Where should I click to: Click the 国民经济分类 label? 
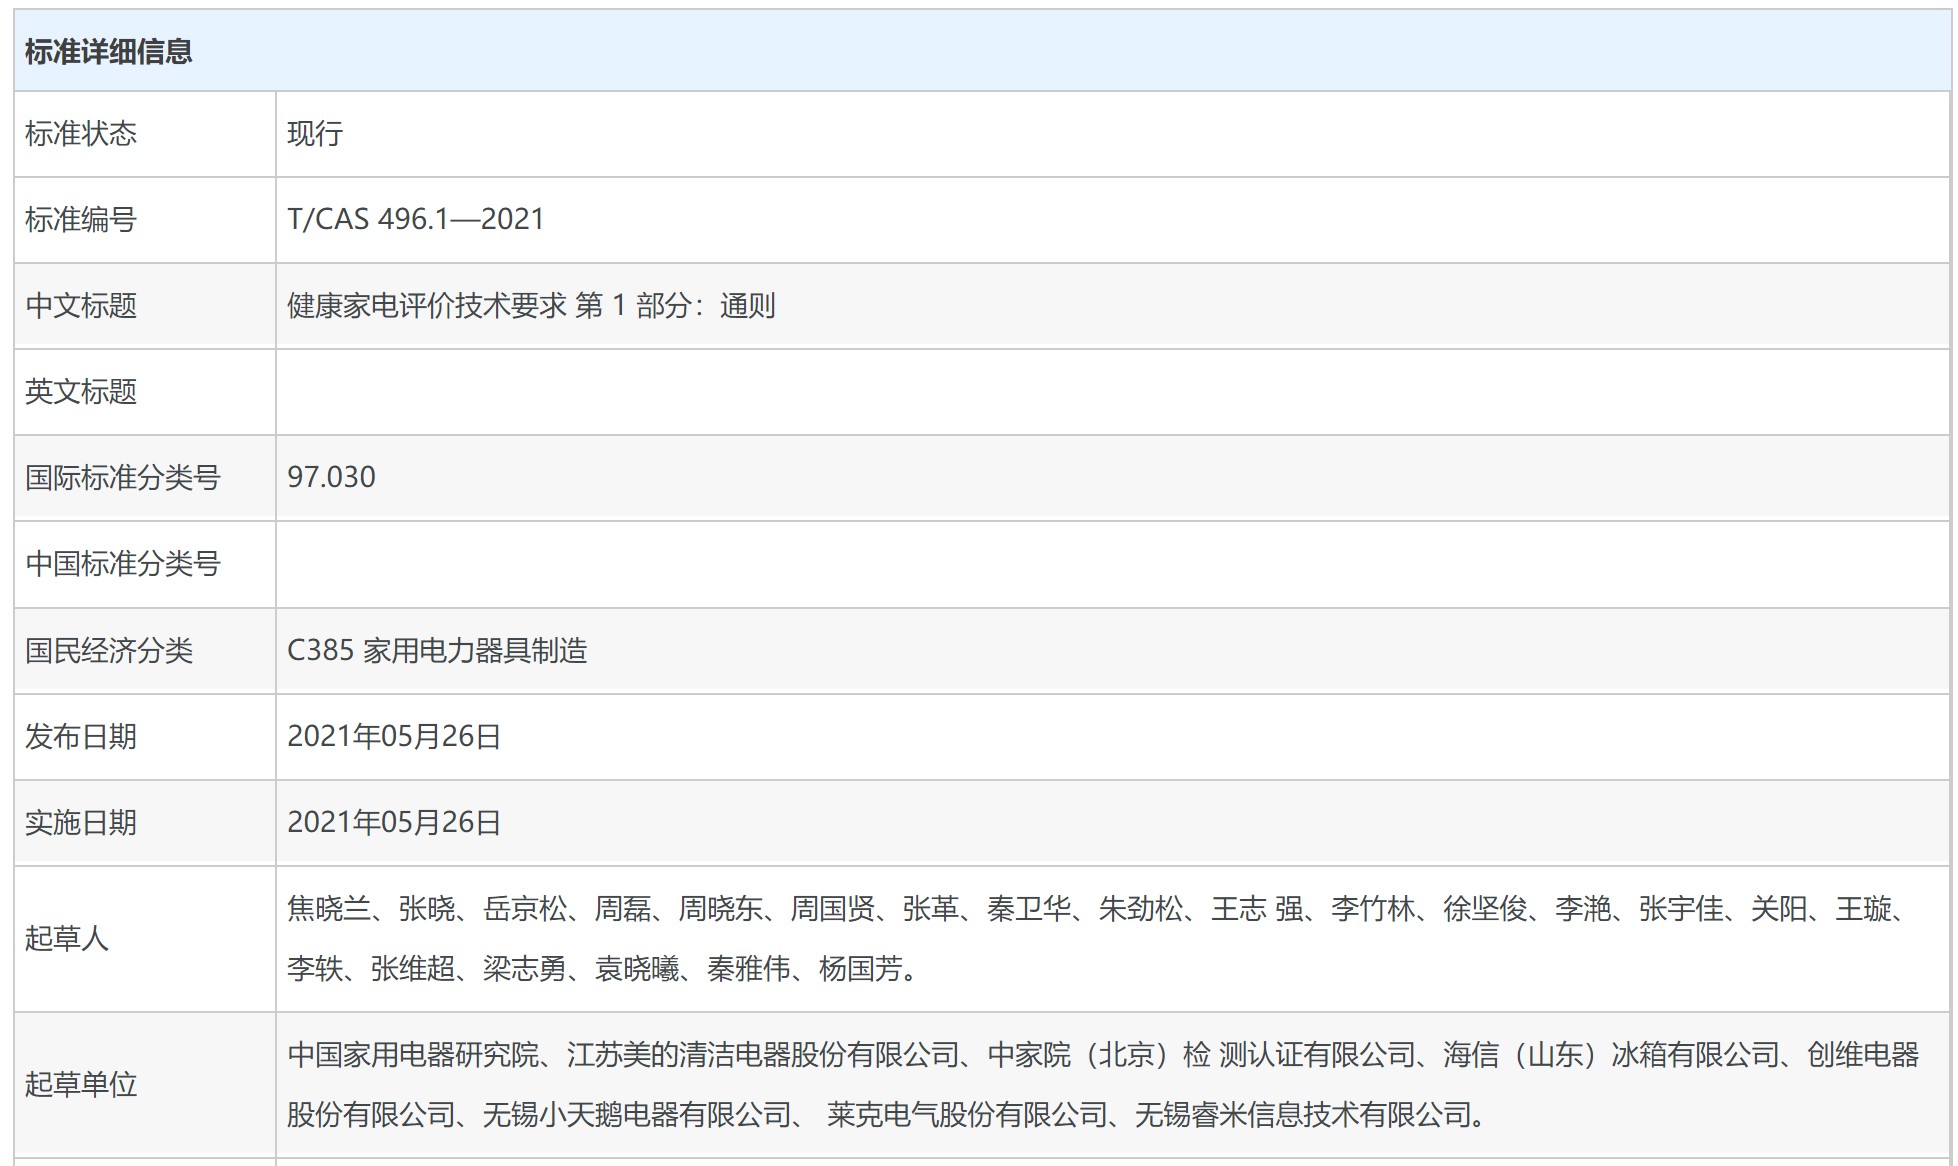tap(109, 651)
